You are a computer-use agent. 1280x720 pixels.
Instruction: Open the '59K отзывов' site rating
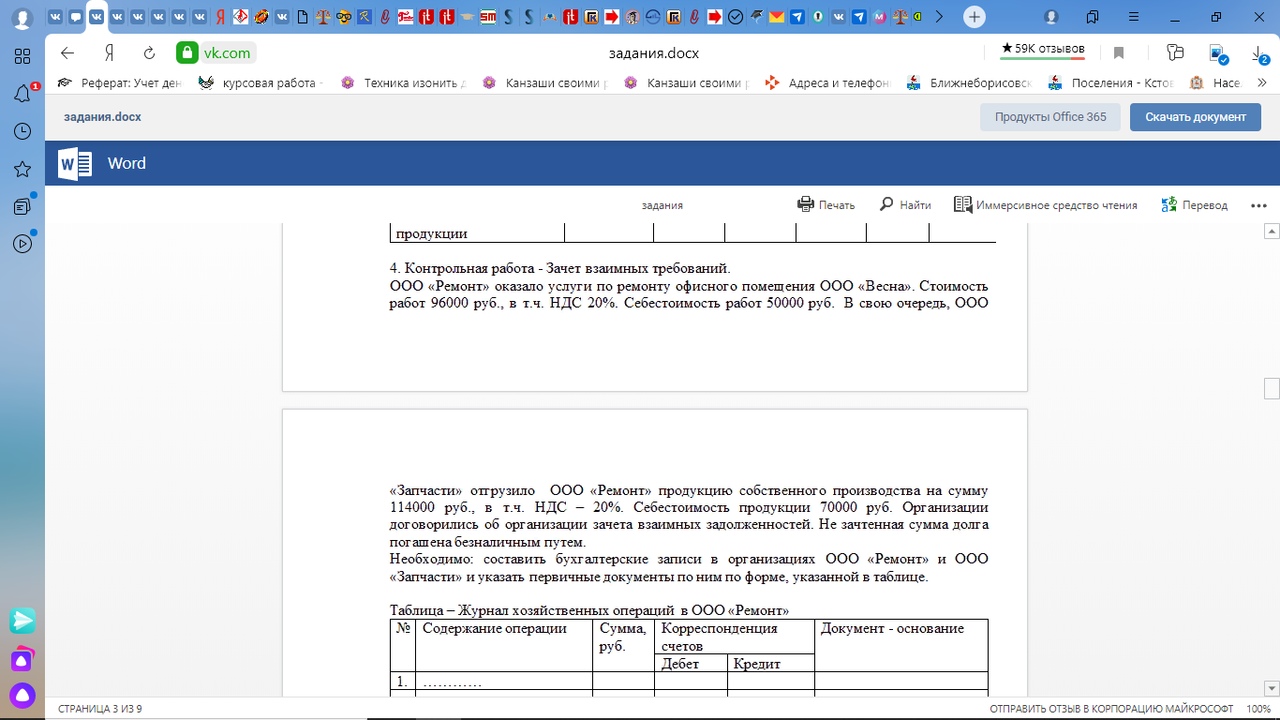click(1043, 49)
